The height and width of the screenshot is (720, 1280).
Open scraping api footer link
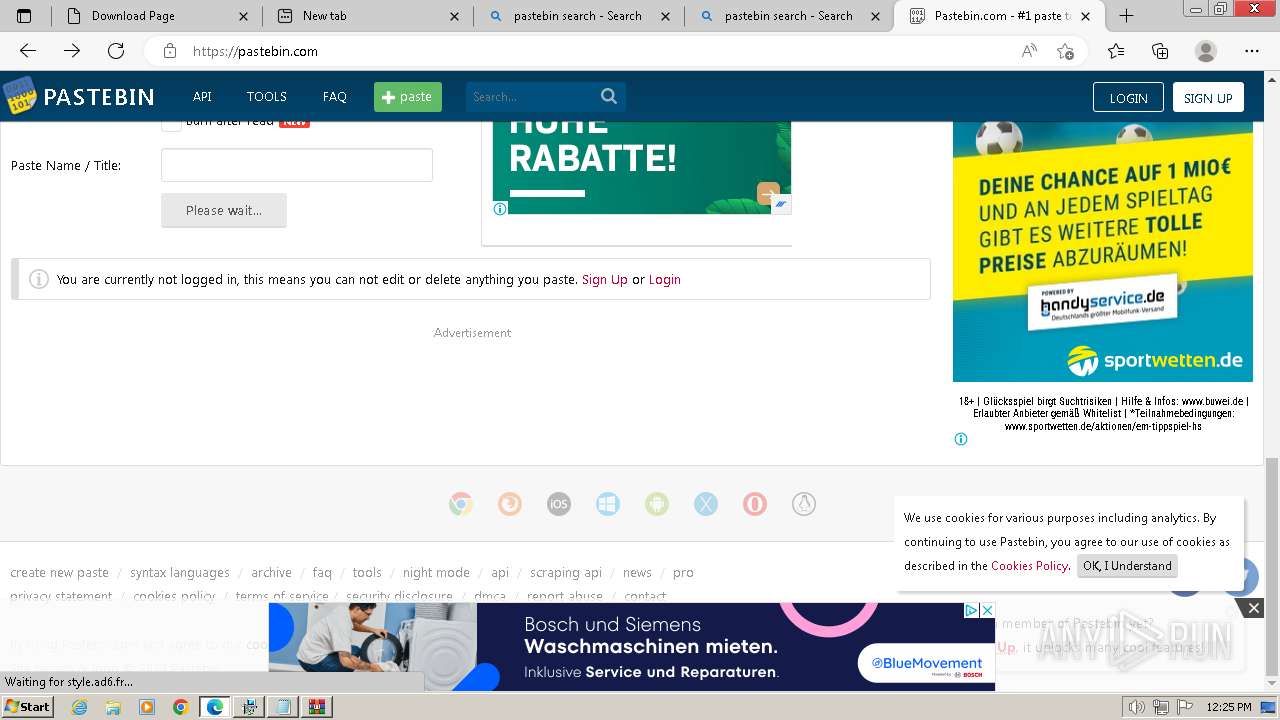(566, 573)
